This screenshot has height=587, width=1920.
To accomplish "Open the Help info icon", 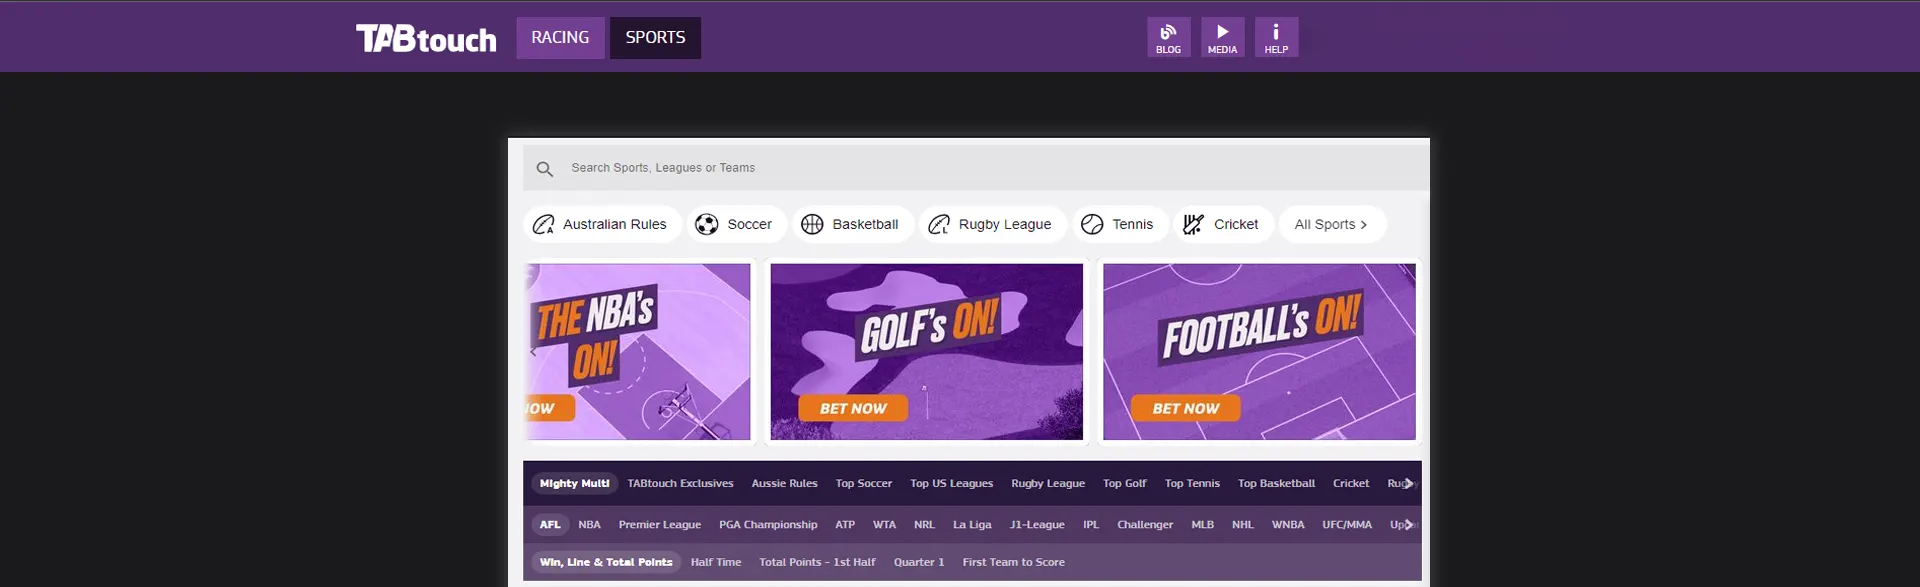I will click(1276, 37).
